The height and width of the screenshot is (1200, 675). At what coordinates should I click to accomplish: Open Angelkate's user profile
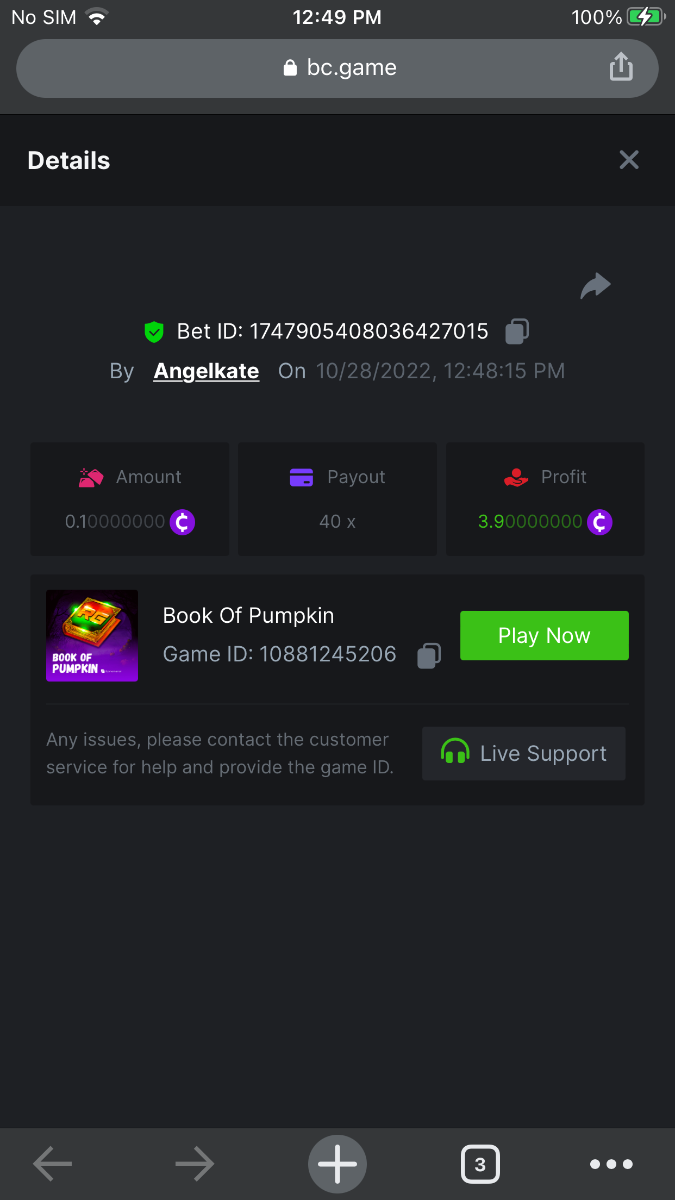[x=206, y=371]
